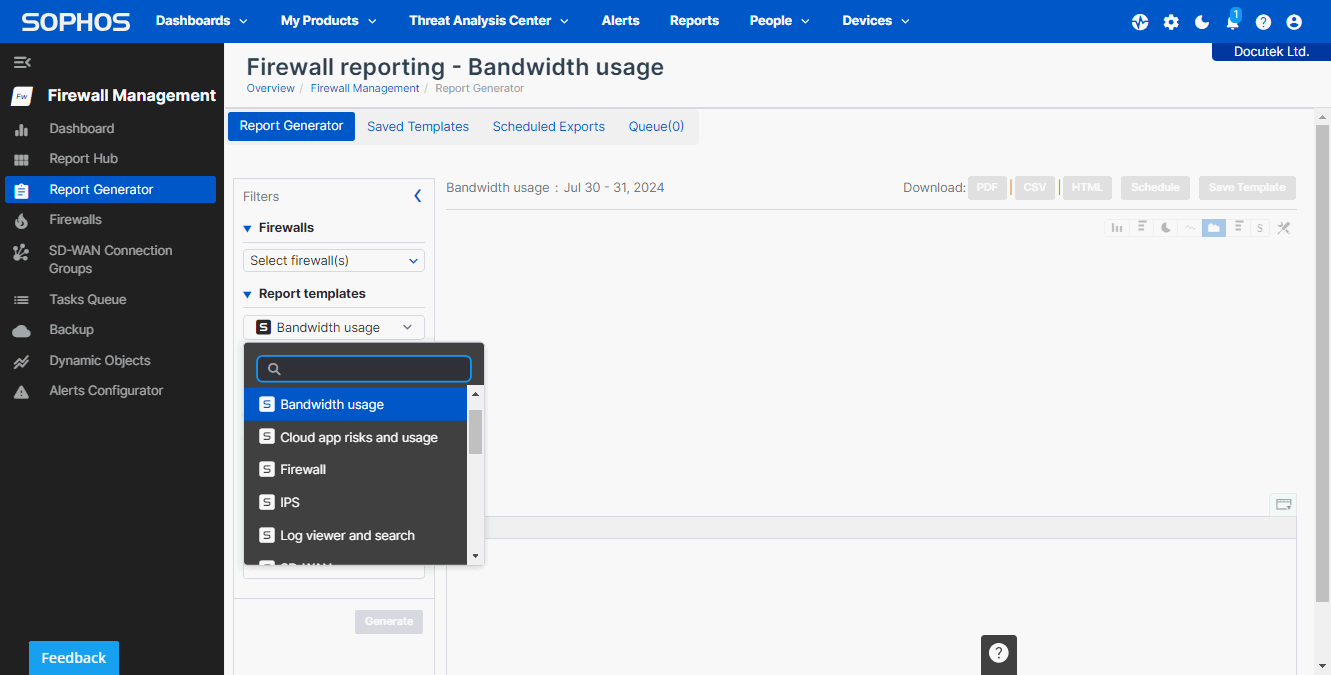Toggle dark mode moon icon
The image size is (1331, 675).
click(x=1202, y=22)
